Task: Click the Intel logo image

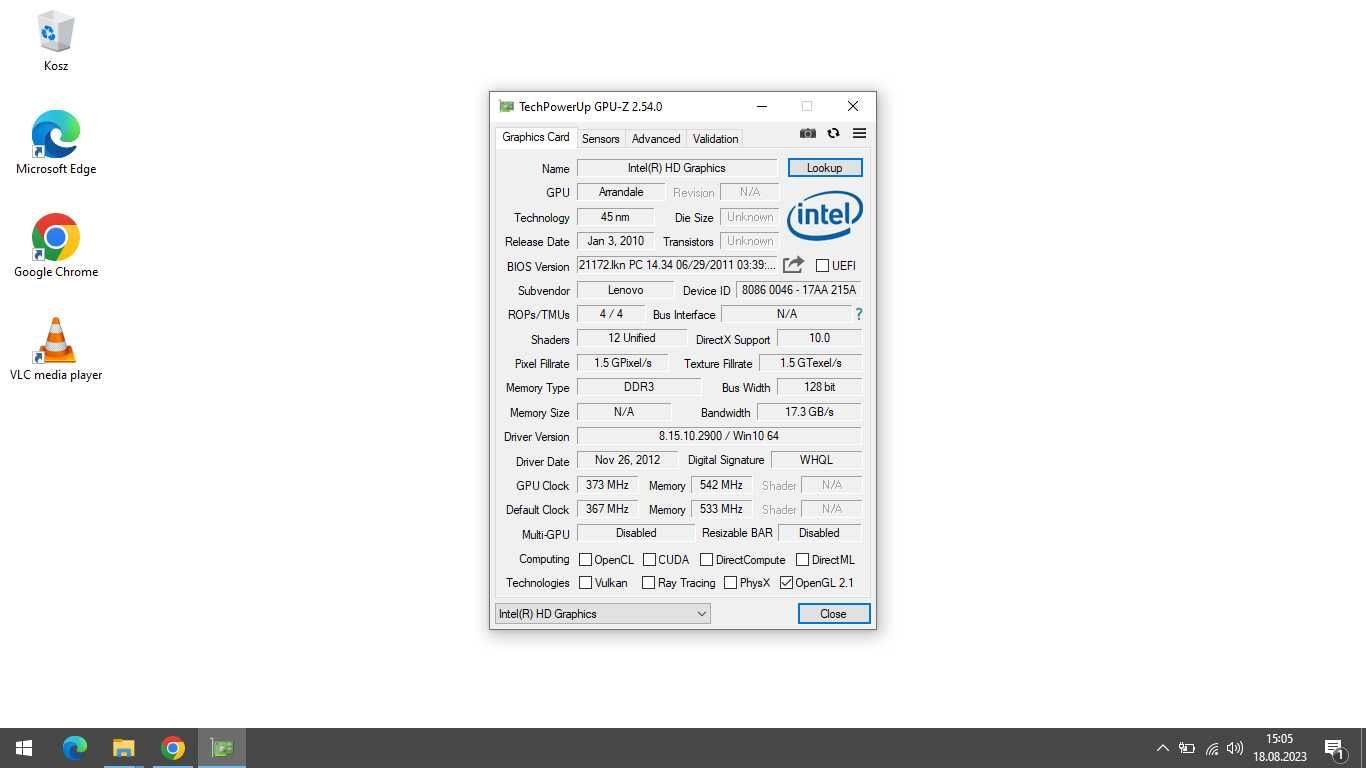Action: click(825, 215)
